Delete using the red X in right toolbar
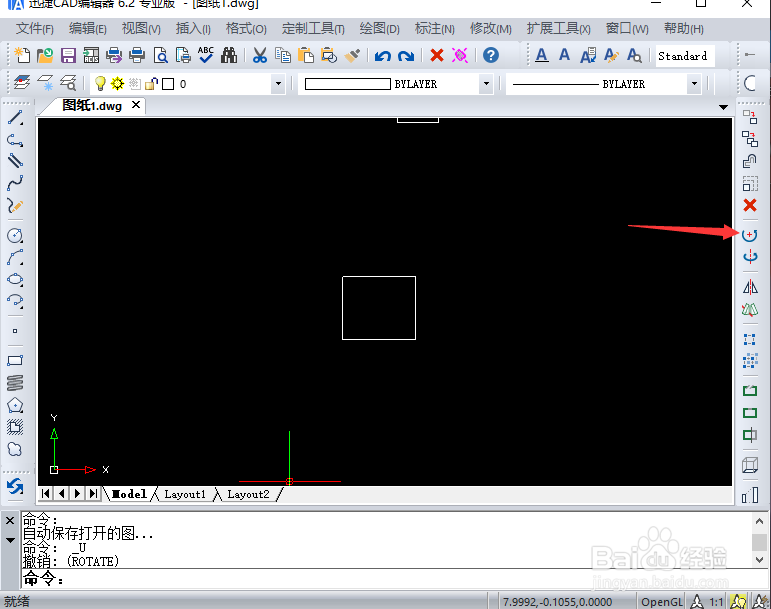 pyautogui.click(x=749, y=205)
